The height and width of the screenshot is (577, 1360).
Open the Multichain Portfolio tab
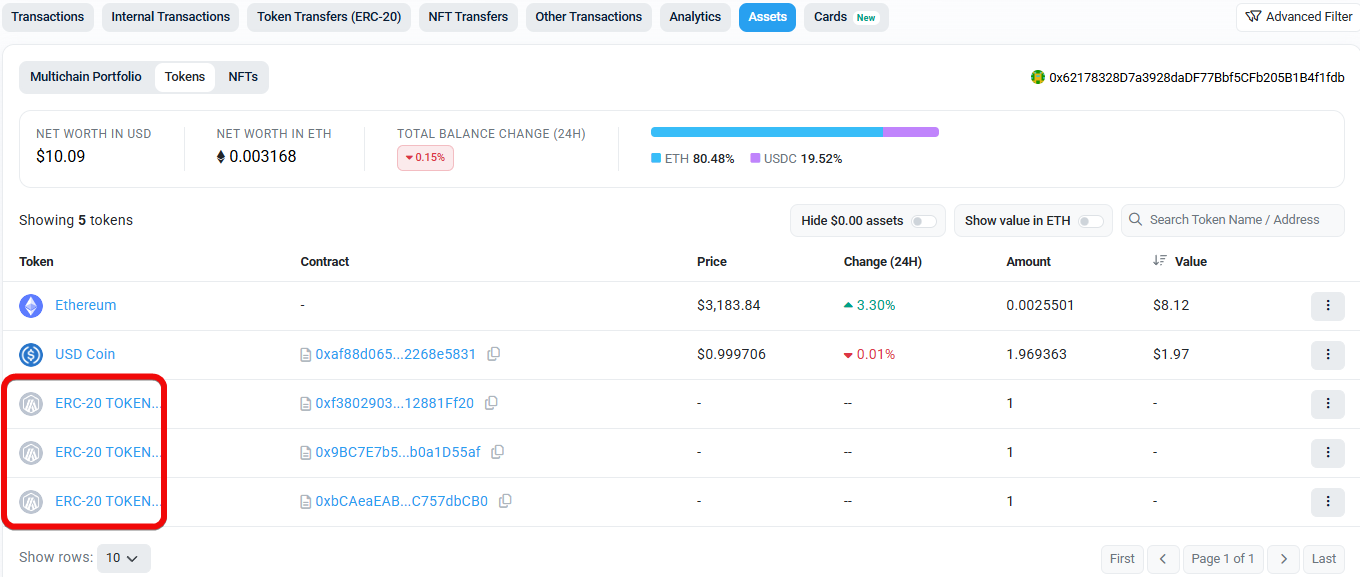[86, 77]
